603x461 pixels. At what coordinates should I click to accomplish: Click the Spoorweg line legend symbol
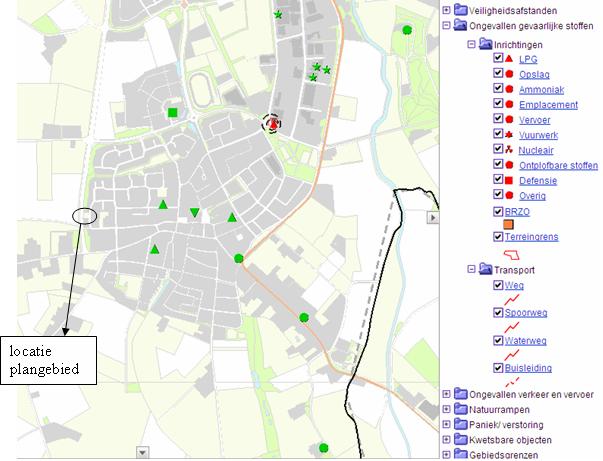tap(511, 327)
